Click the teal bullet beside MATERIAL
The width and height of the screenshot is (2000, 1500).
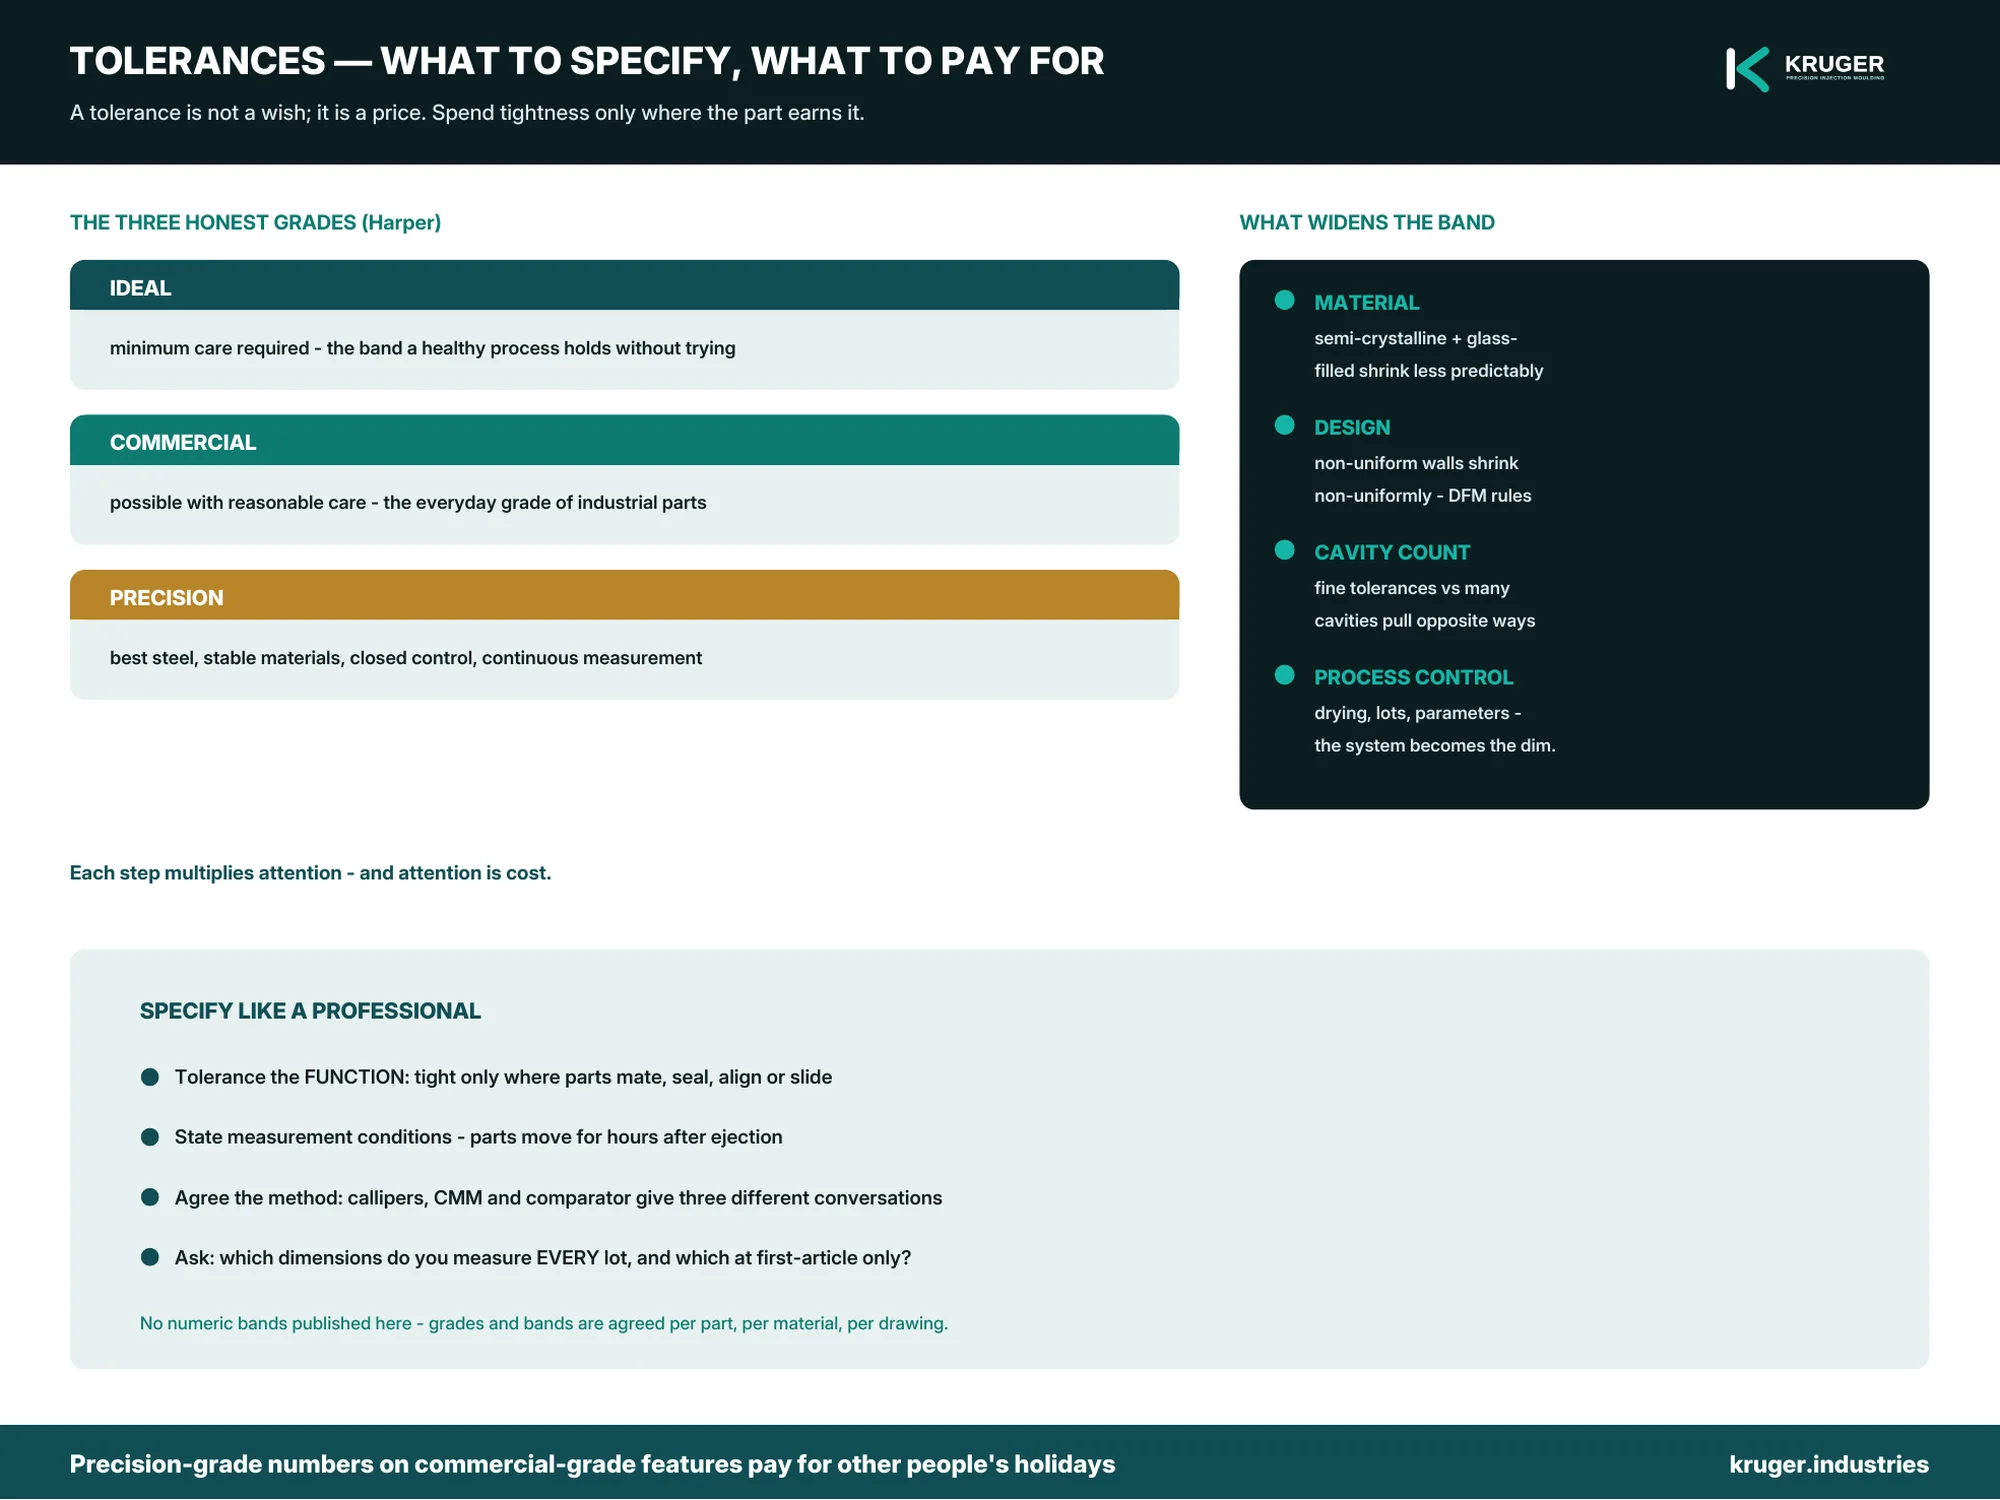1285,300
